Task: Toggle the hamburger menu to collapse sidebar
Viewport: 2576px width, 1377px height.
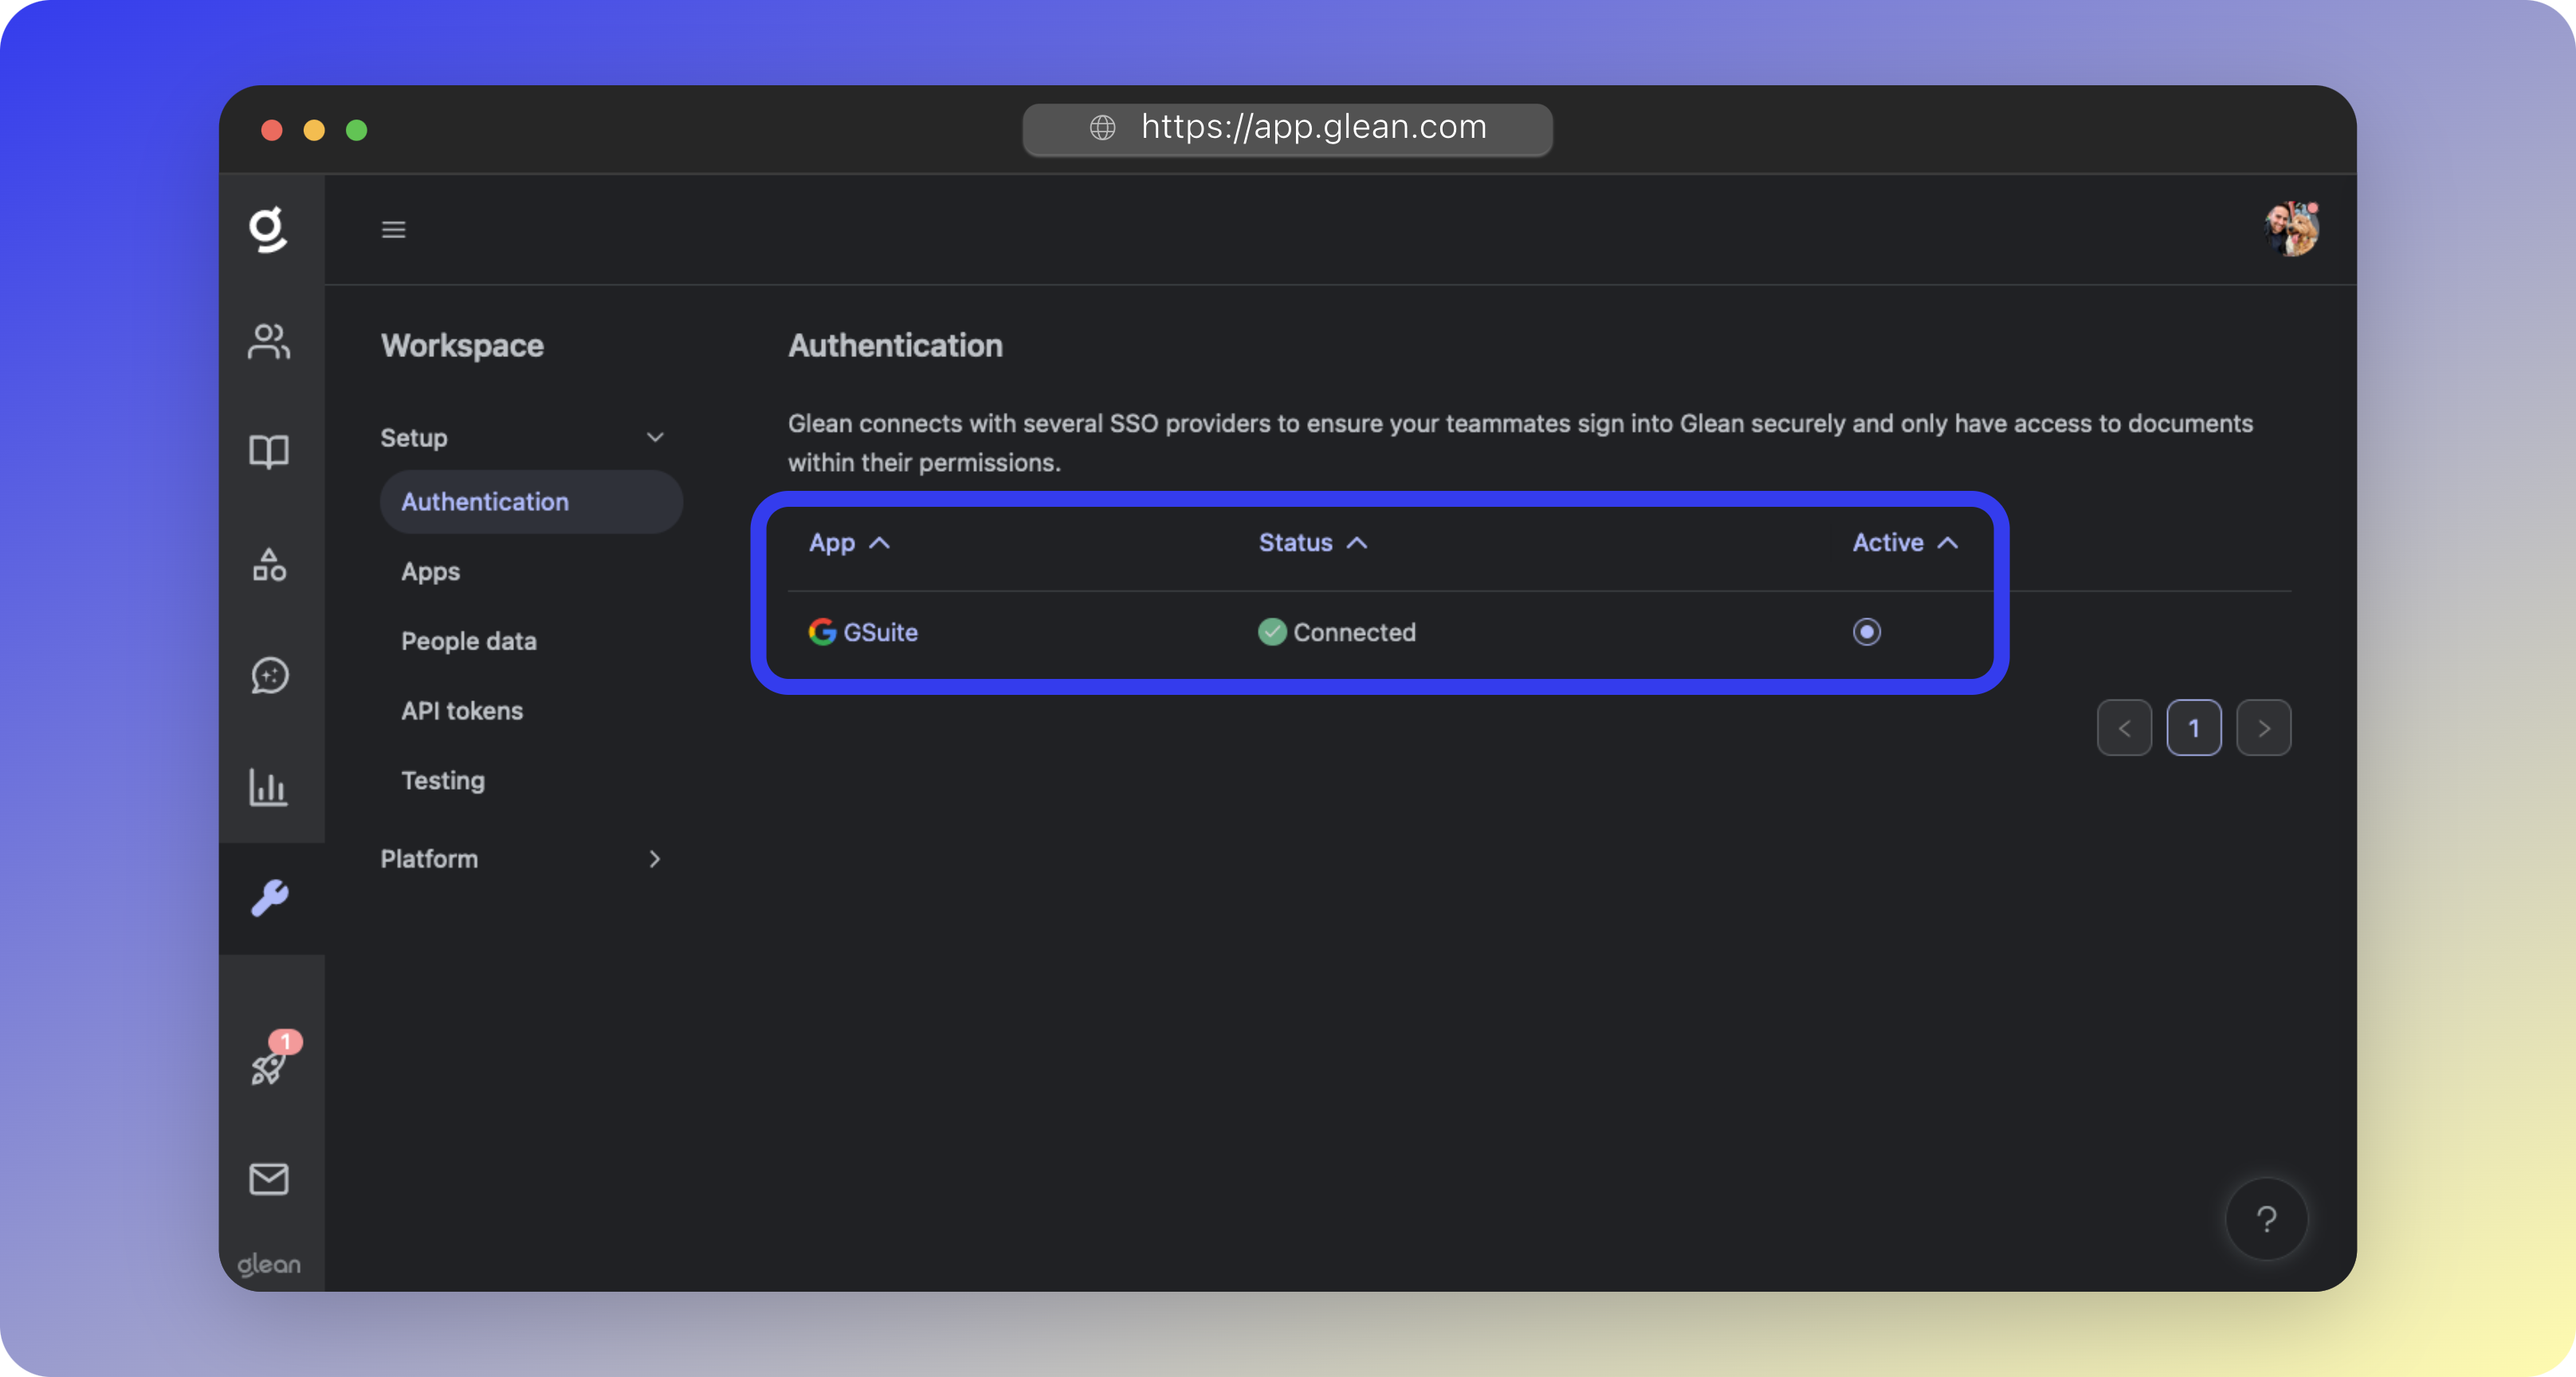Action: [393, 230]
